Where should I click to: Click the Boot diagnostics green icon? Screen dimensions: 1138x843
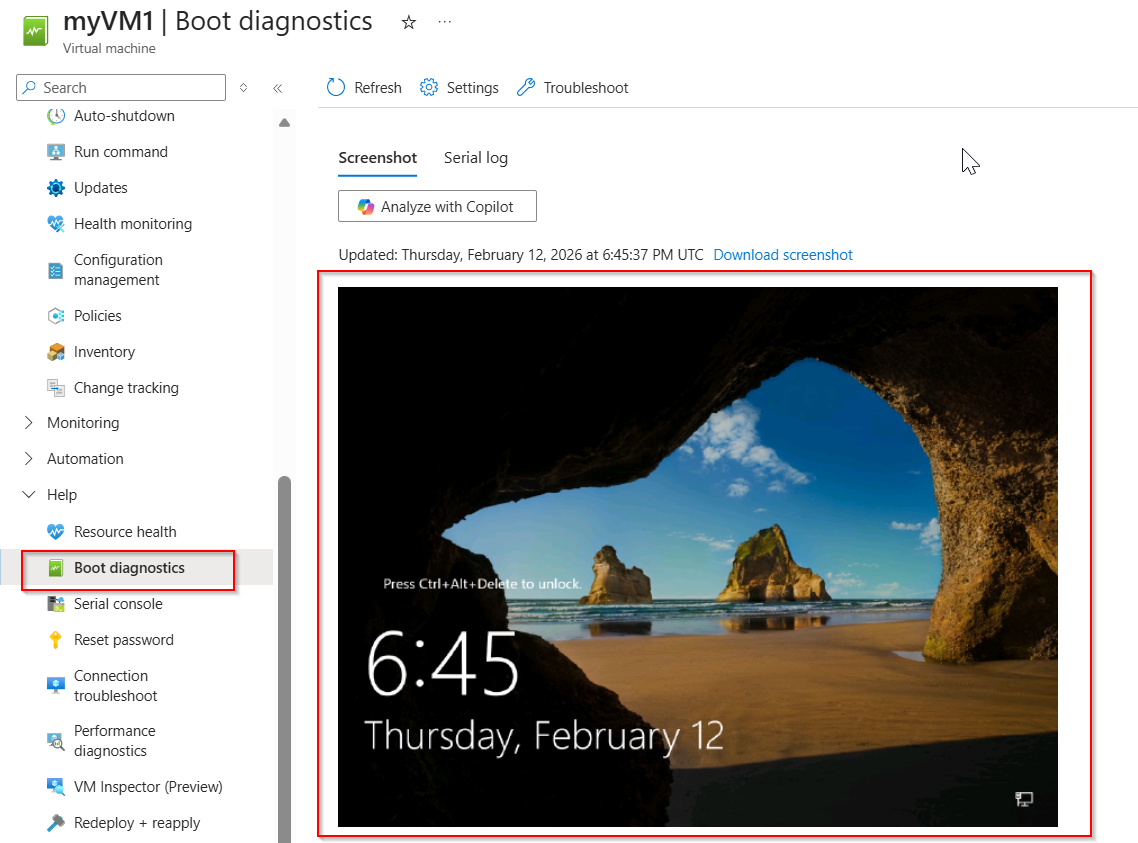[56, 568]
